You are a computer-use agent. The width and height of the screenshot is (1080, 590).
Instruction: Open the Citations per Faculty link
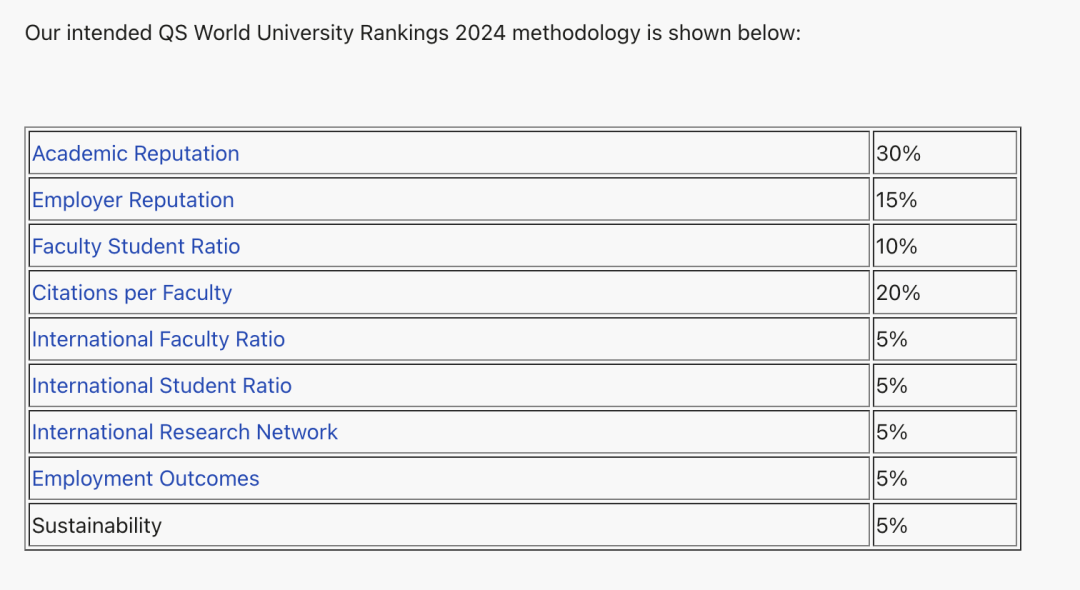[132, 293]
